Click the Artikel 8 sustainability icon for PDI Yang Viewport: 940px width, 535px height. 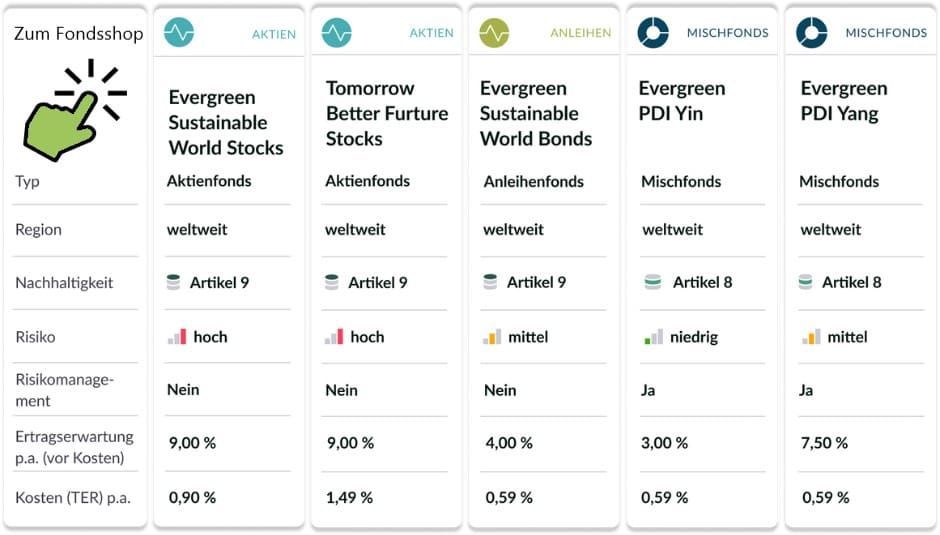pyautogui.click(x=805, y=283)
